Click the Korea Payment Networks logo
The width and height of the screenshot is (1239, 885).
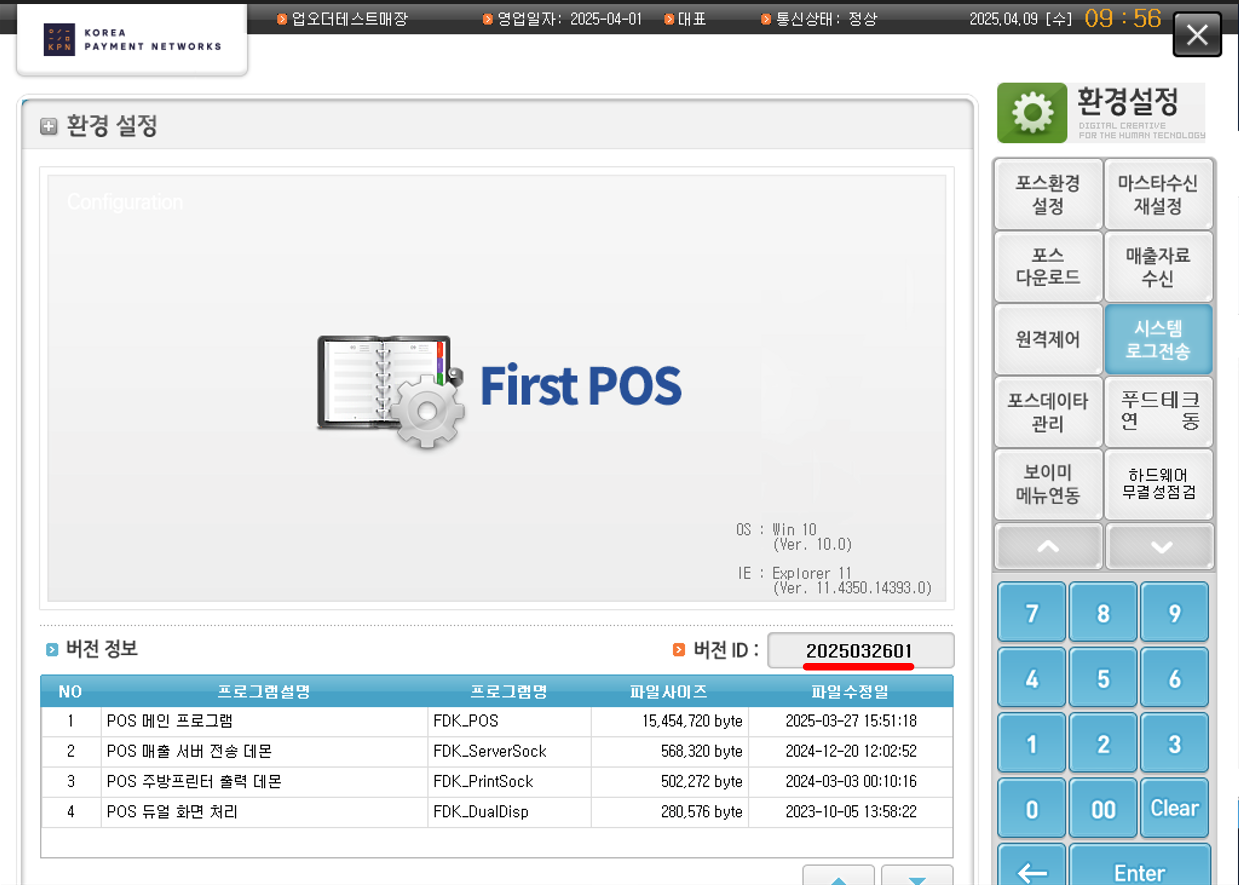[133, 39]
